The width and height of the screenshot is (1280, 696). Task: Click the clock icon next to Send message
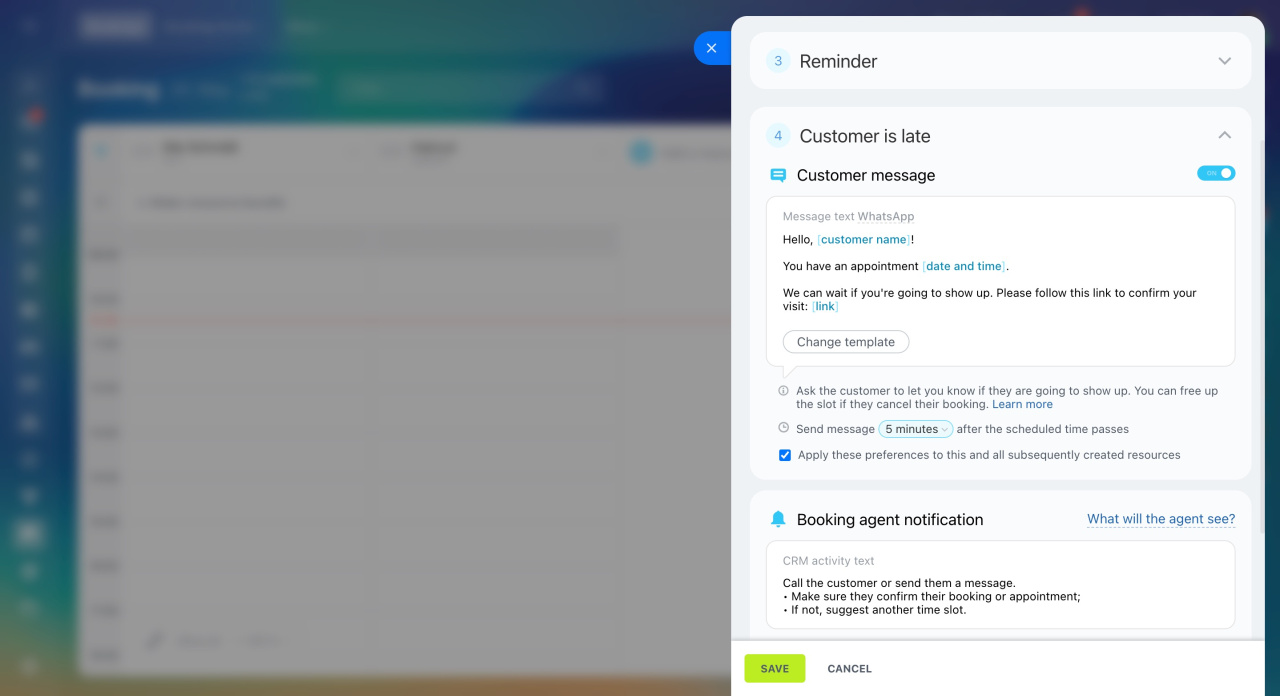[783, 428]
